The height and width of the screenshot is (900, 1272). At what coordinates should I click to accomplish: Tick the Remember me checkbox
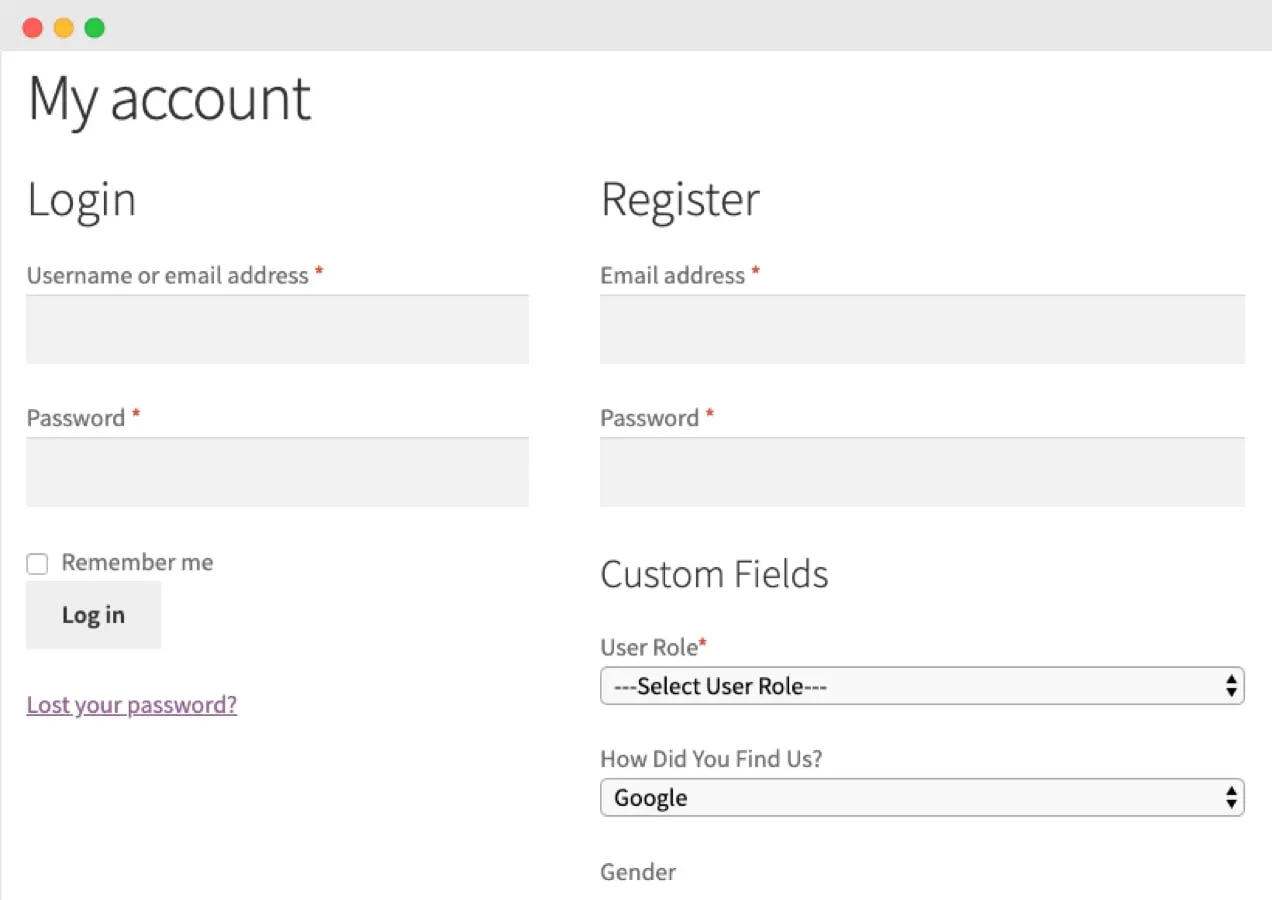[37, 564]
